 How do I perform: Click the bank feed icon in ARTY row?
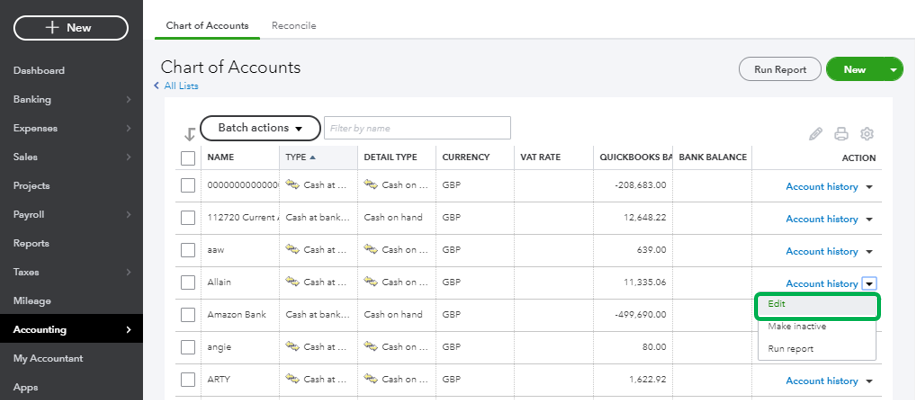point(293,380)
